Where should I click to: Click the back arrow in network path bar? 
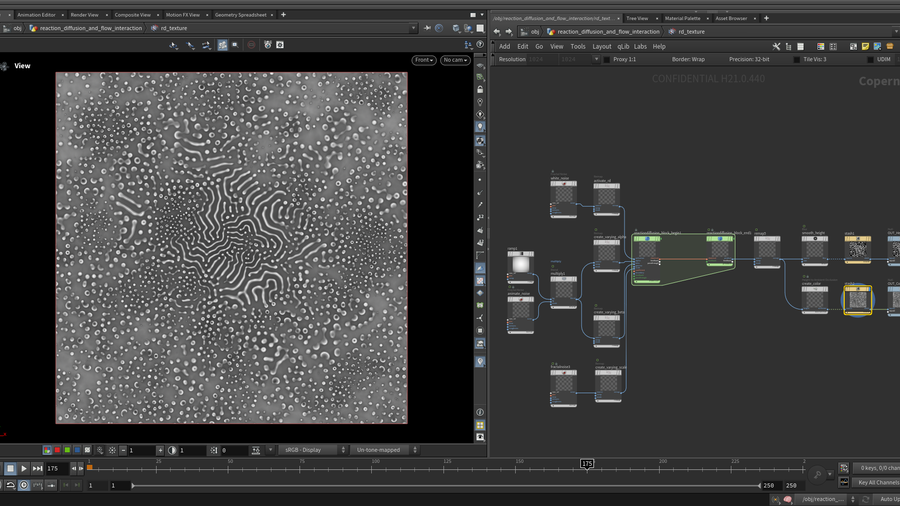click(497, 31)
